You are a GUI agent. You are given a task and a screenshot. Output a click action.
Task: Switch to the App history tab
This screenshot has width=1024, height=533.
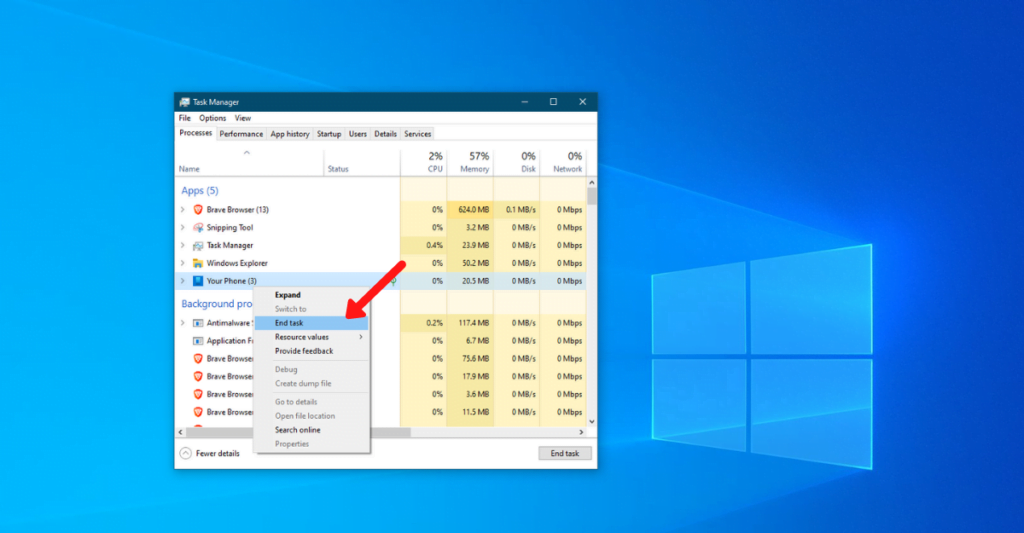pyautogui.click(x=290, y=134)
